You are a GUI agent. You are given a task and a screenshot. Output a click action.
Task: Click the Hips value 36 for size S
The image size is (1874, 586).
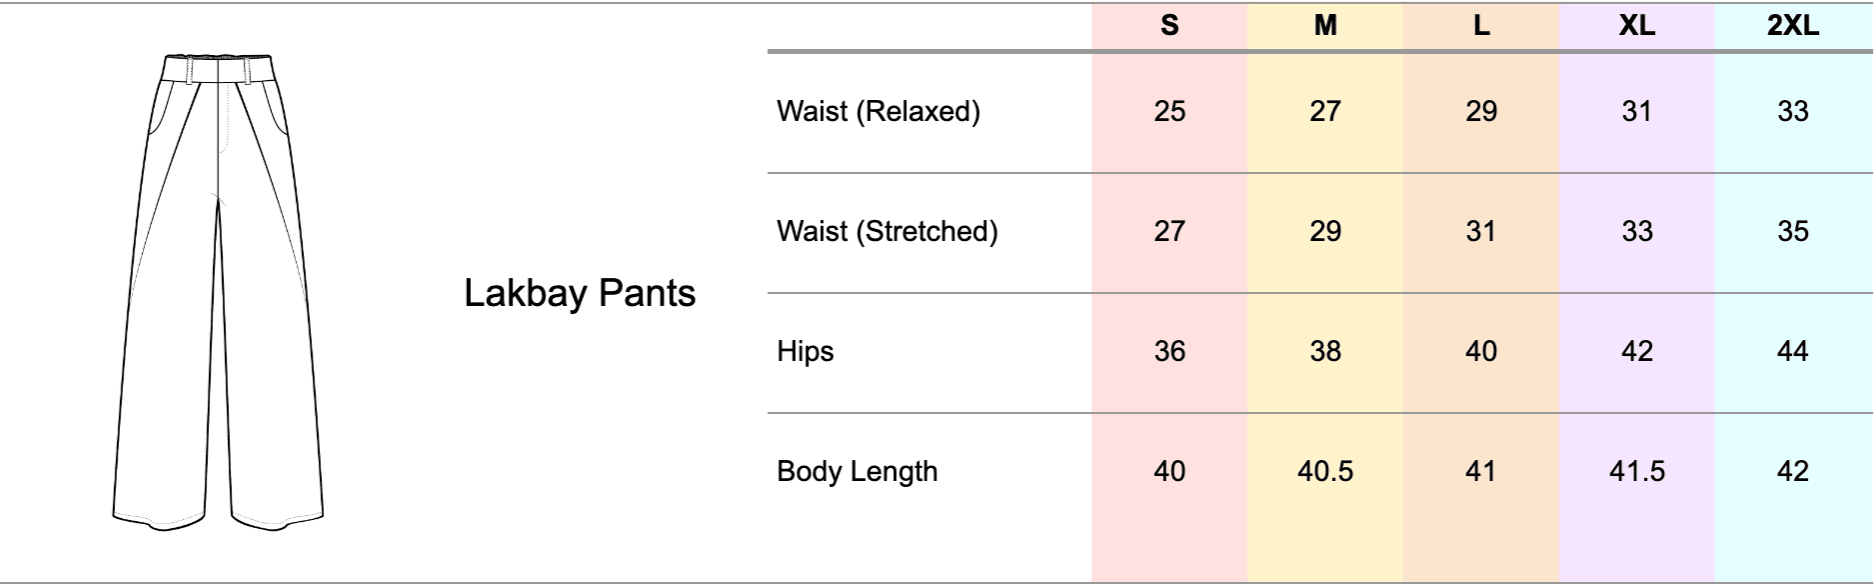point(1169,351)
